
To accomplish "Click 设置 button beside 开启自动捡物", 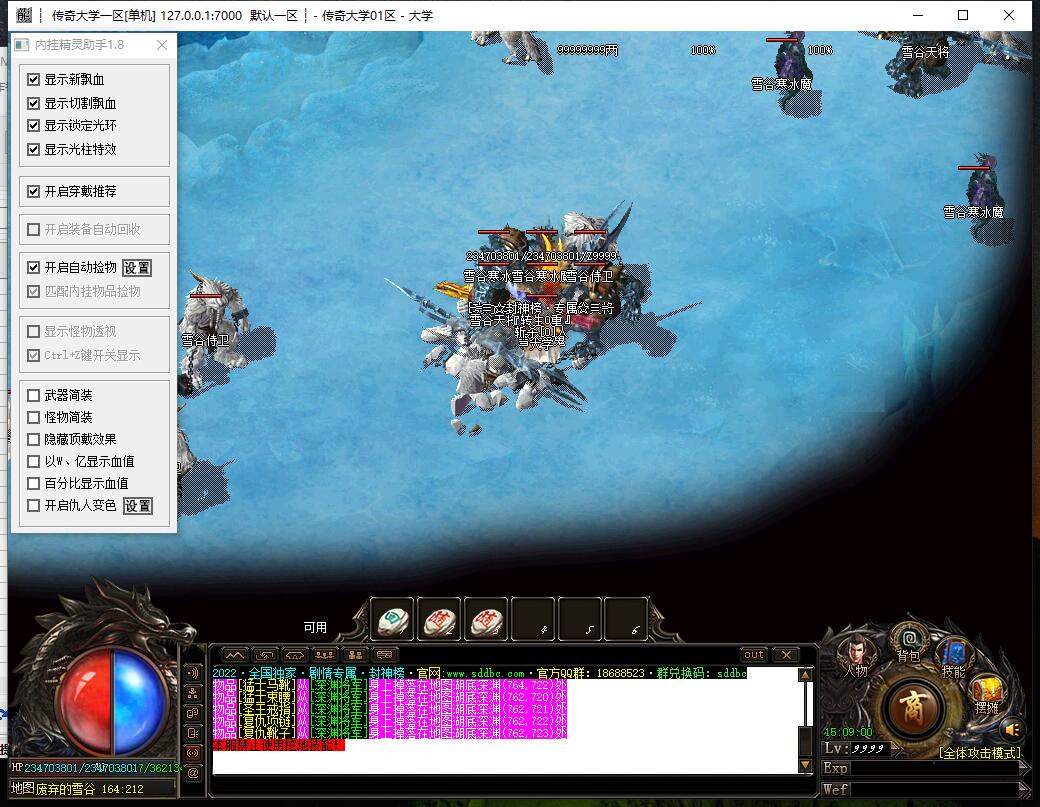I will click(137, 268).
